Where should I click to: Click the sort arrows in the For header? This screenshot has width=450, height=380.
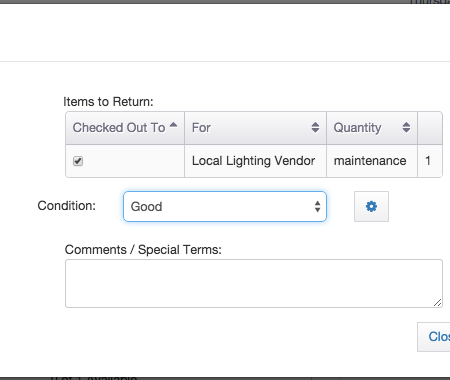coord(315,127)
